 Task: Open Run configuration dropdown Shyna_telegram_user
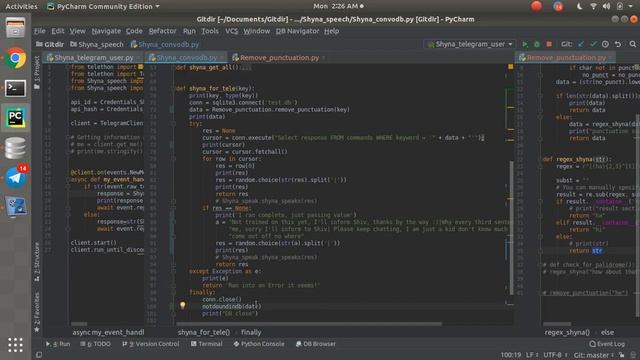[470, 44]
